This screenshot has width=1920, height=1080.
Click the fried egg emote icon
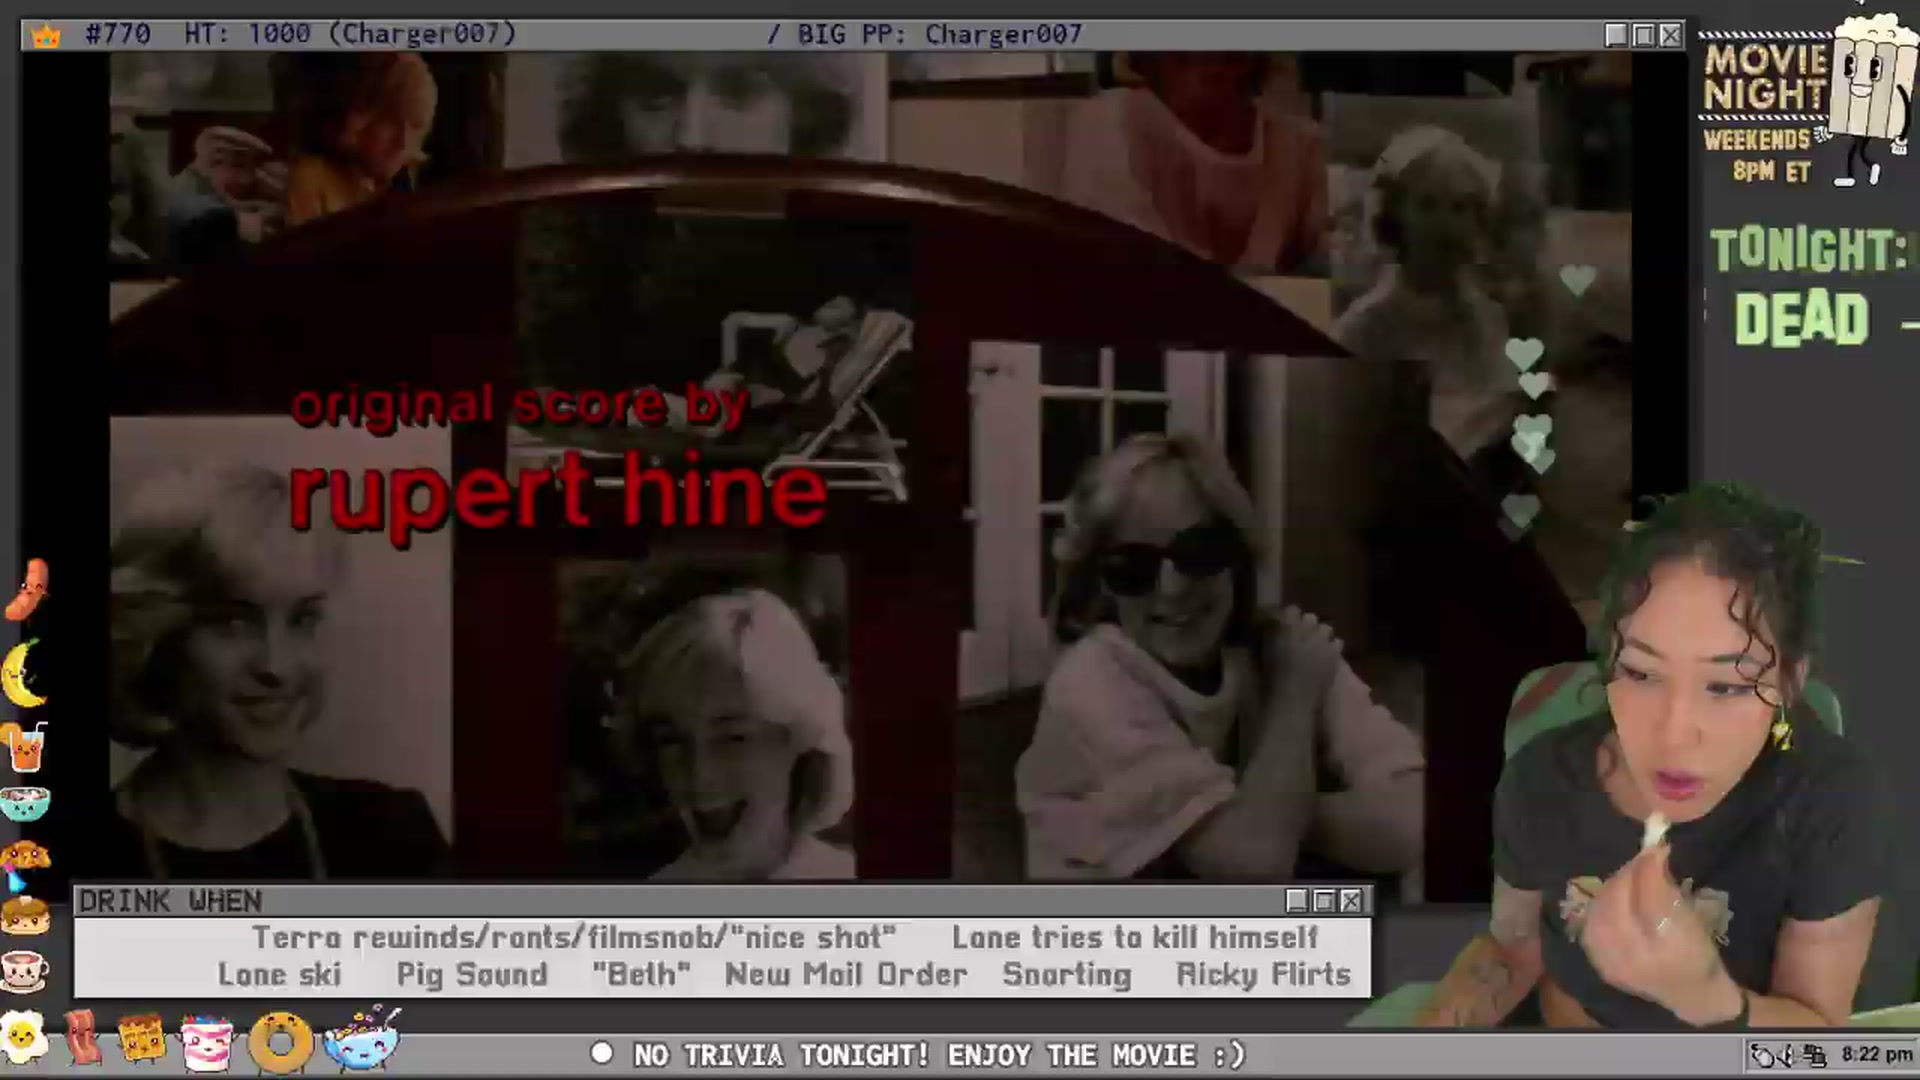[24, 1039]
